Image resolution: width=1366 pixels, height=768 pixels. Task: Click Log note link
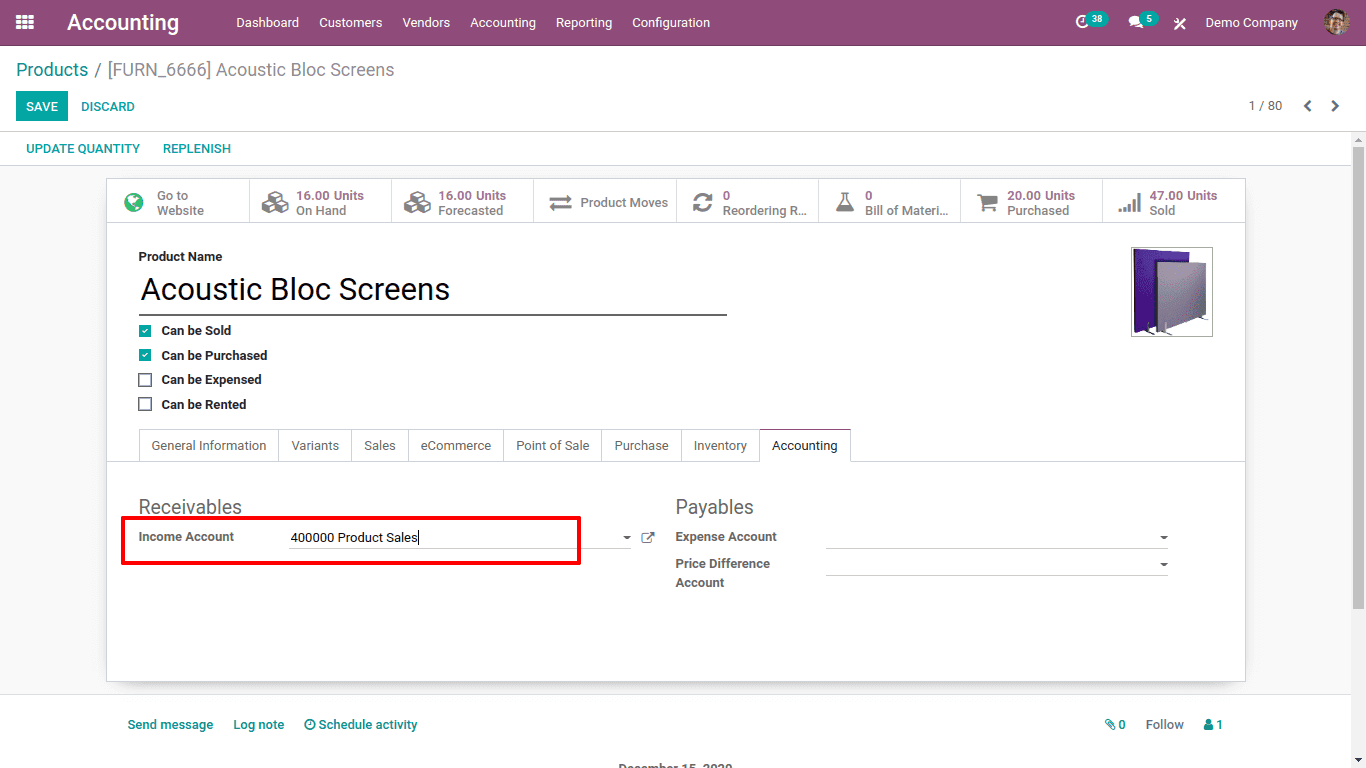(259, 725)
